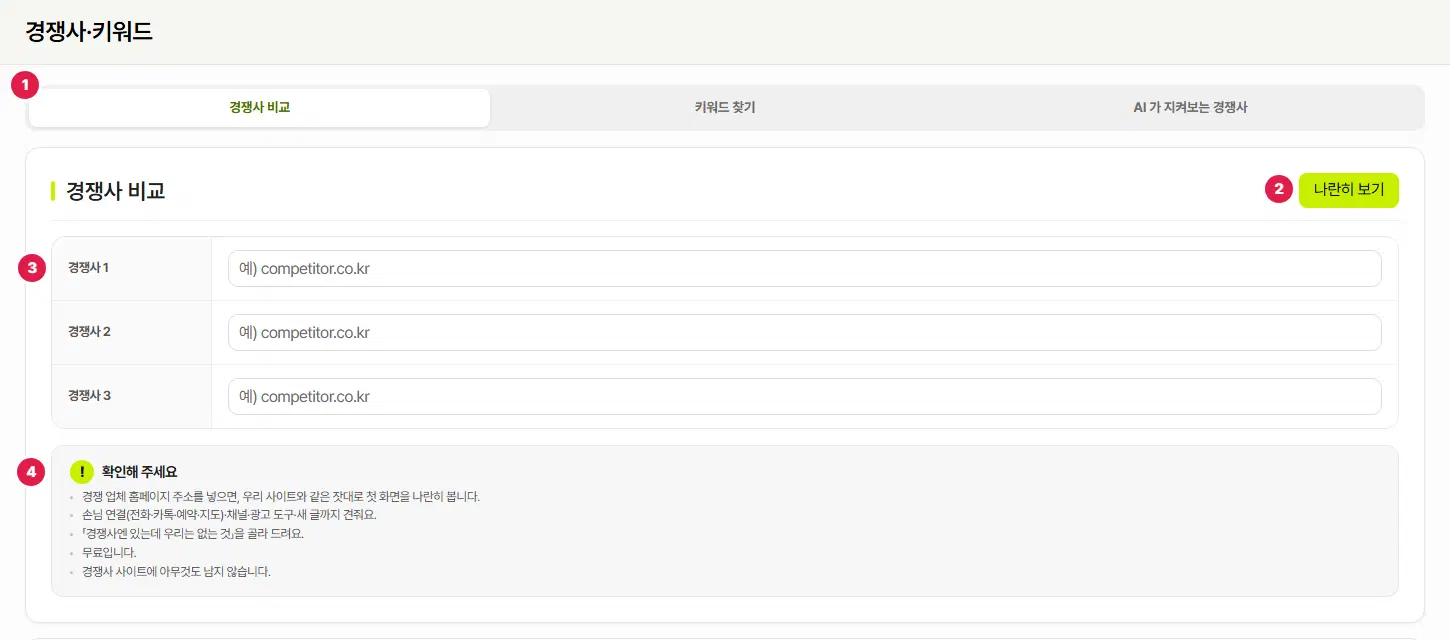Click the 경쟁사 3 row label

(x=89, y=396)
